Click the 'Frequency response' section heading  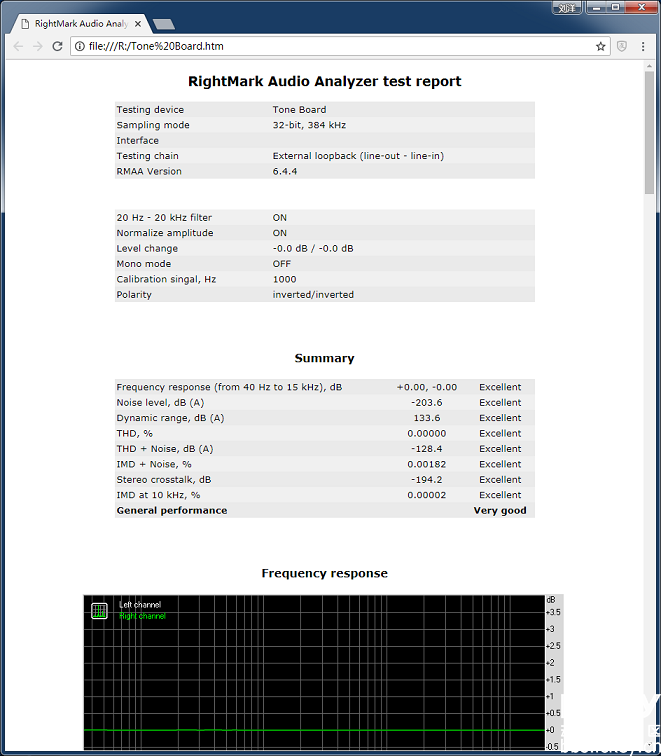pyautogui.click(x=324, y=573)
